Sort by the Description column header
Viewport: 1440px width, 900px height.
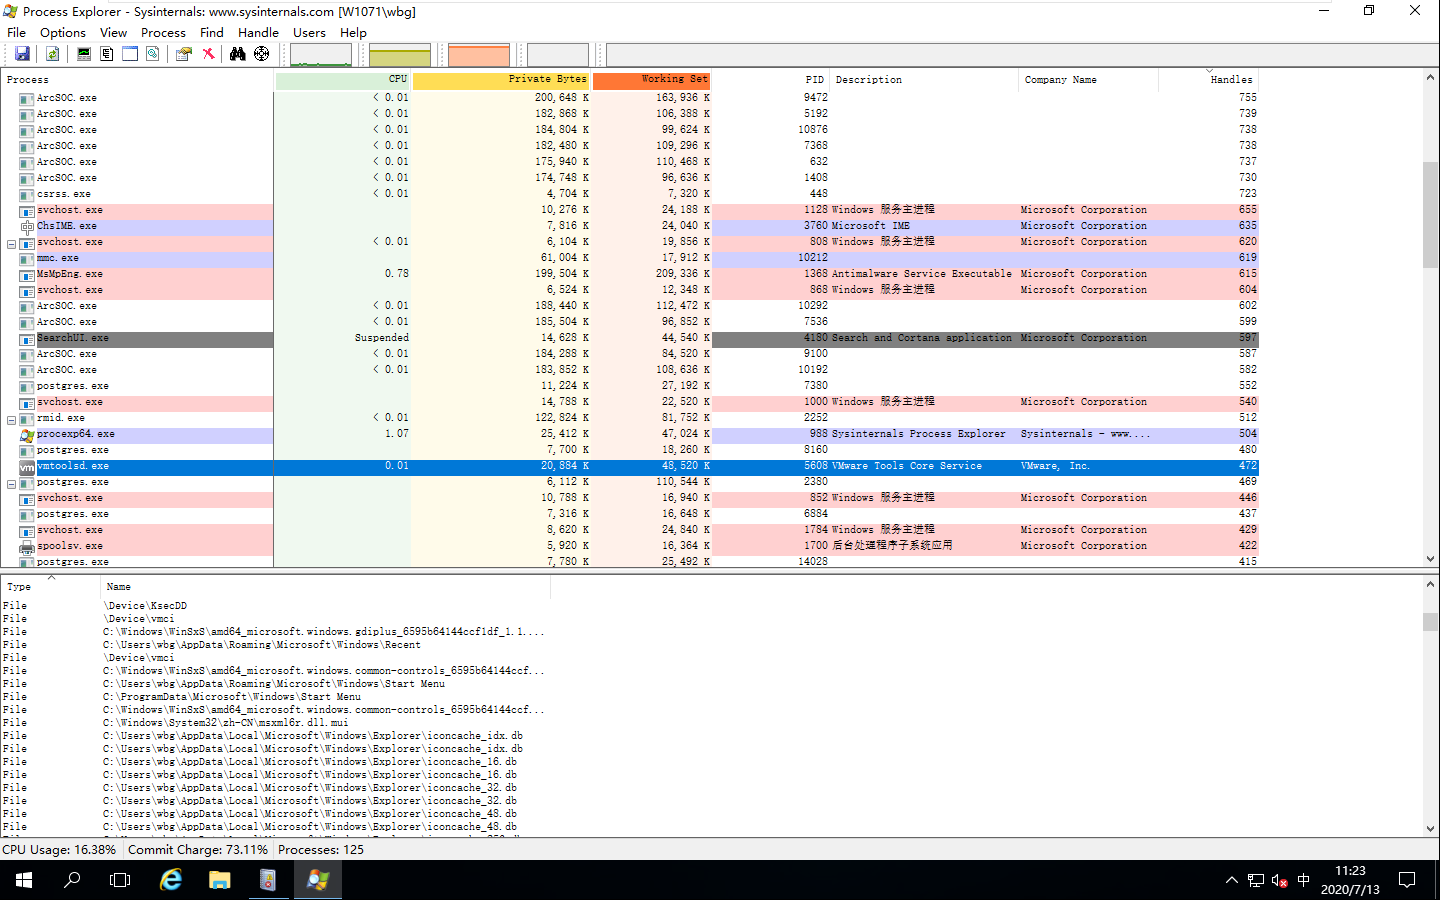pyautogui.click(x=924, y=80)
